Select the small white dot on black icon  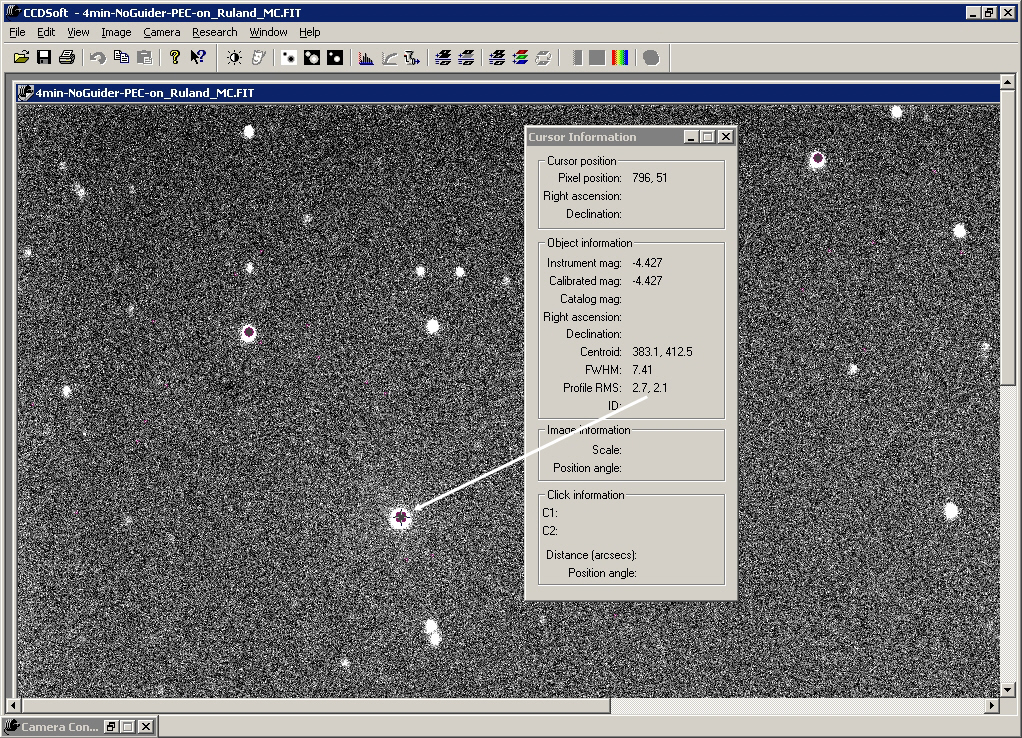335,57
